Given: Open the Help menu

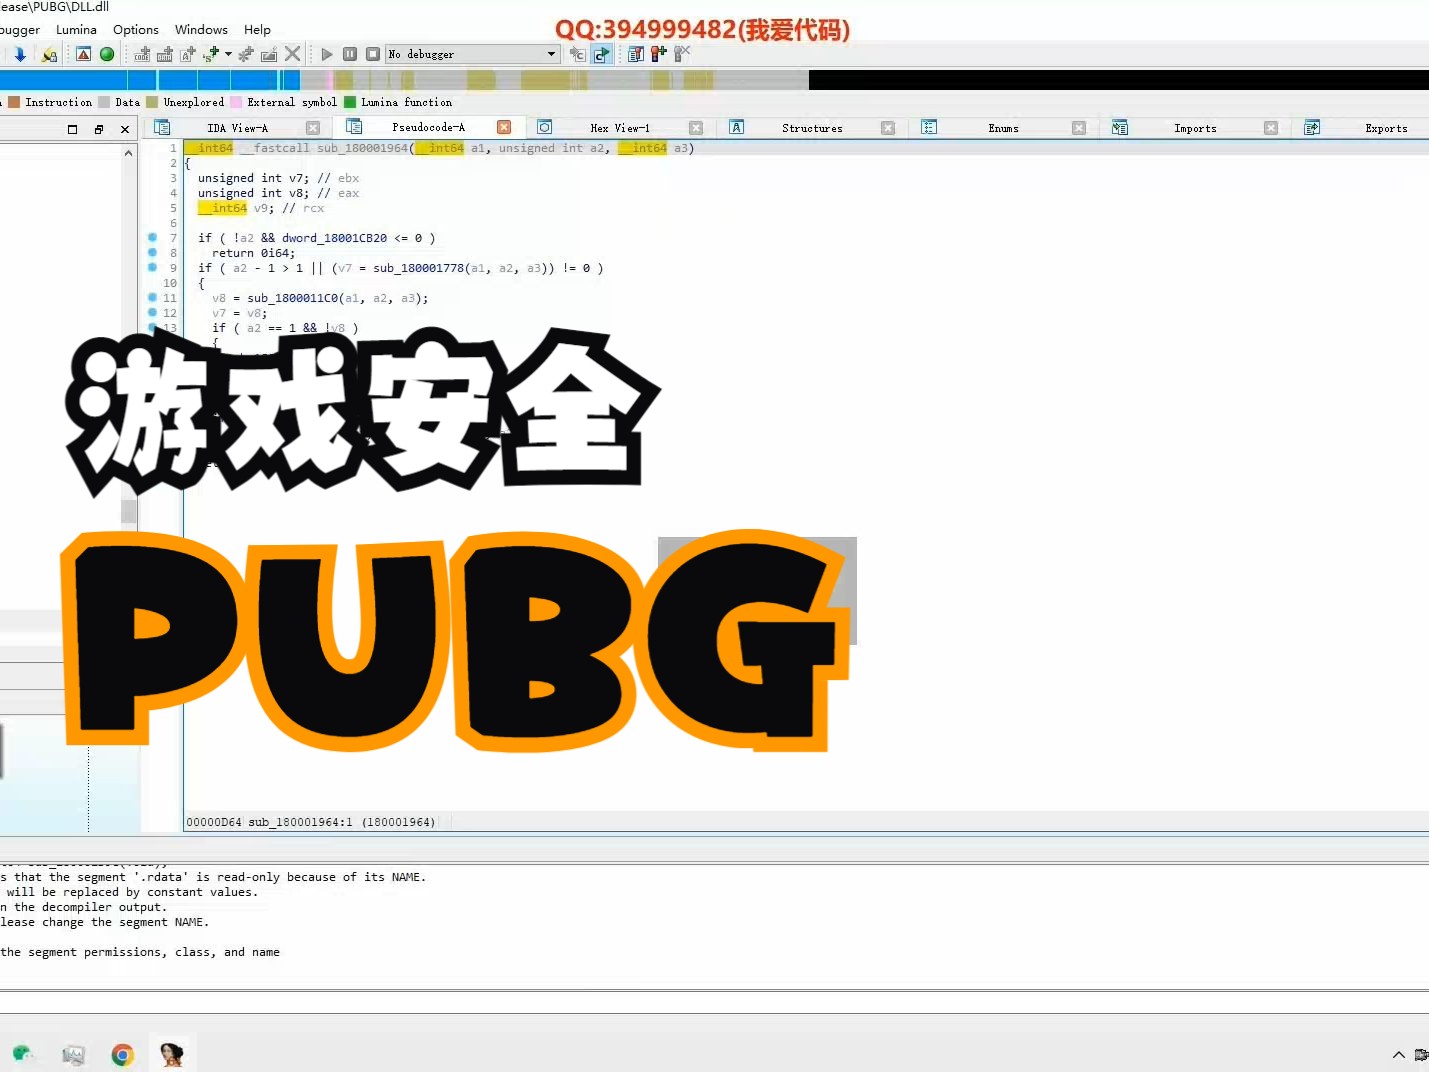Looking at the screenshot, I should coord(257,29).
